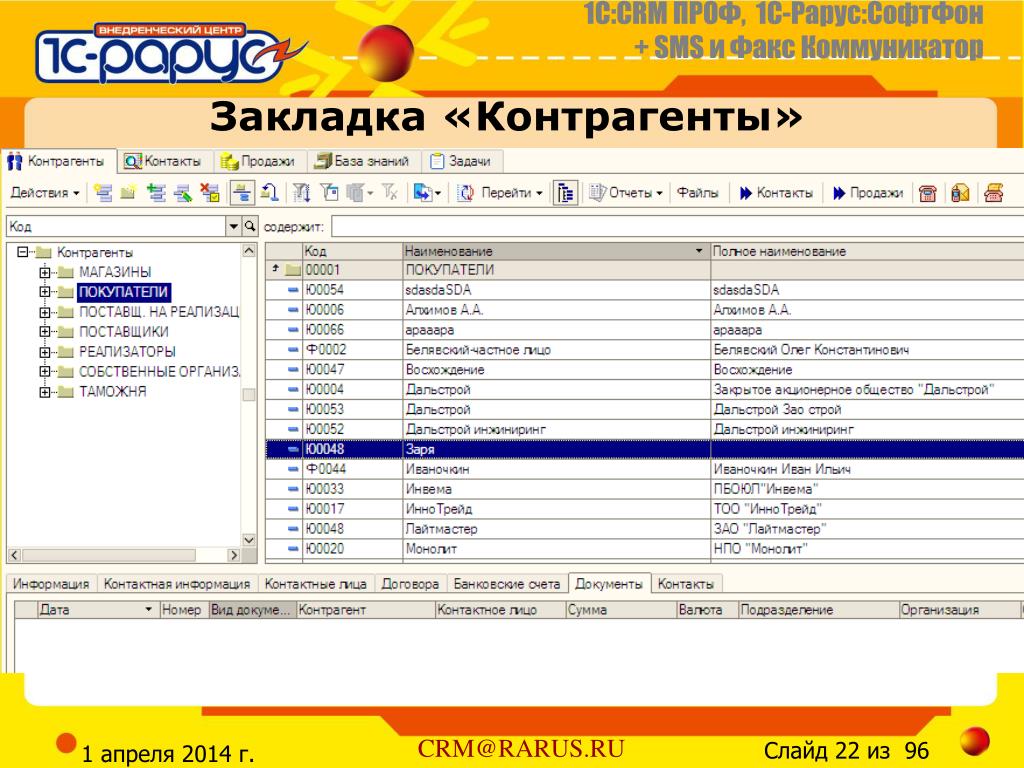Click the New group folder icon

pyautogui.click(x=128, y=193)
